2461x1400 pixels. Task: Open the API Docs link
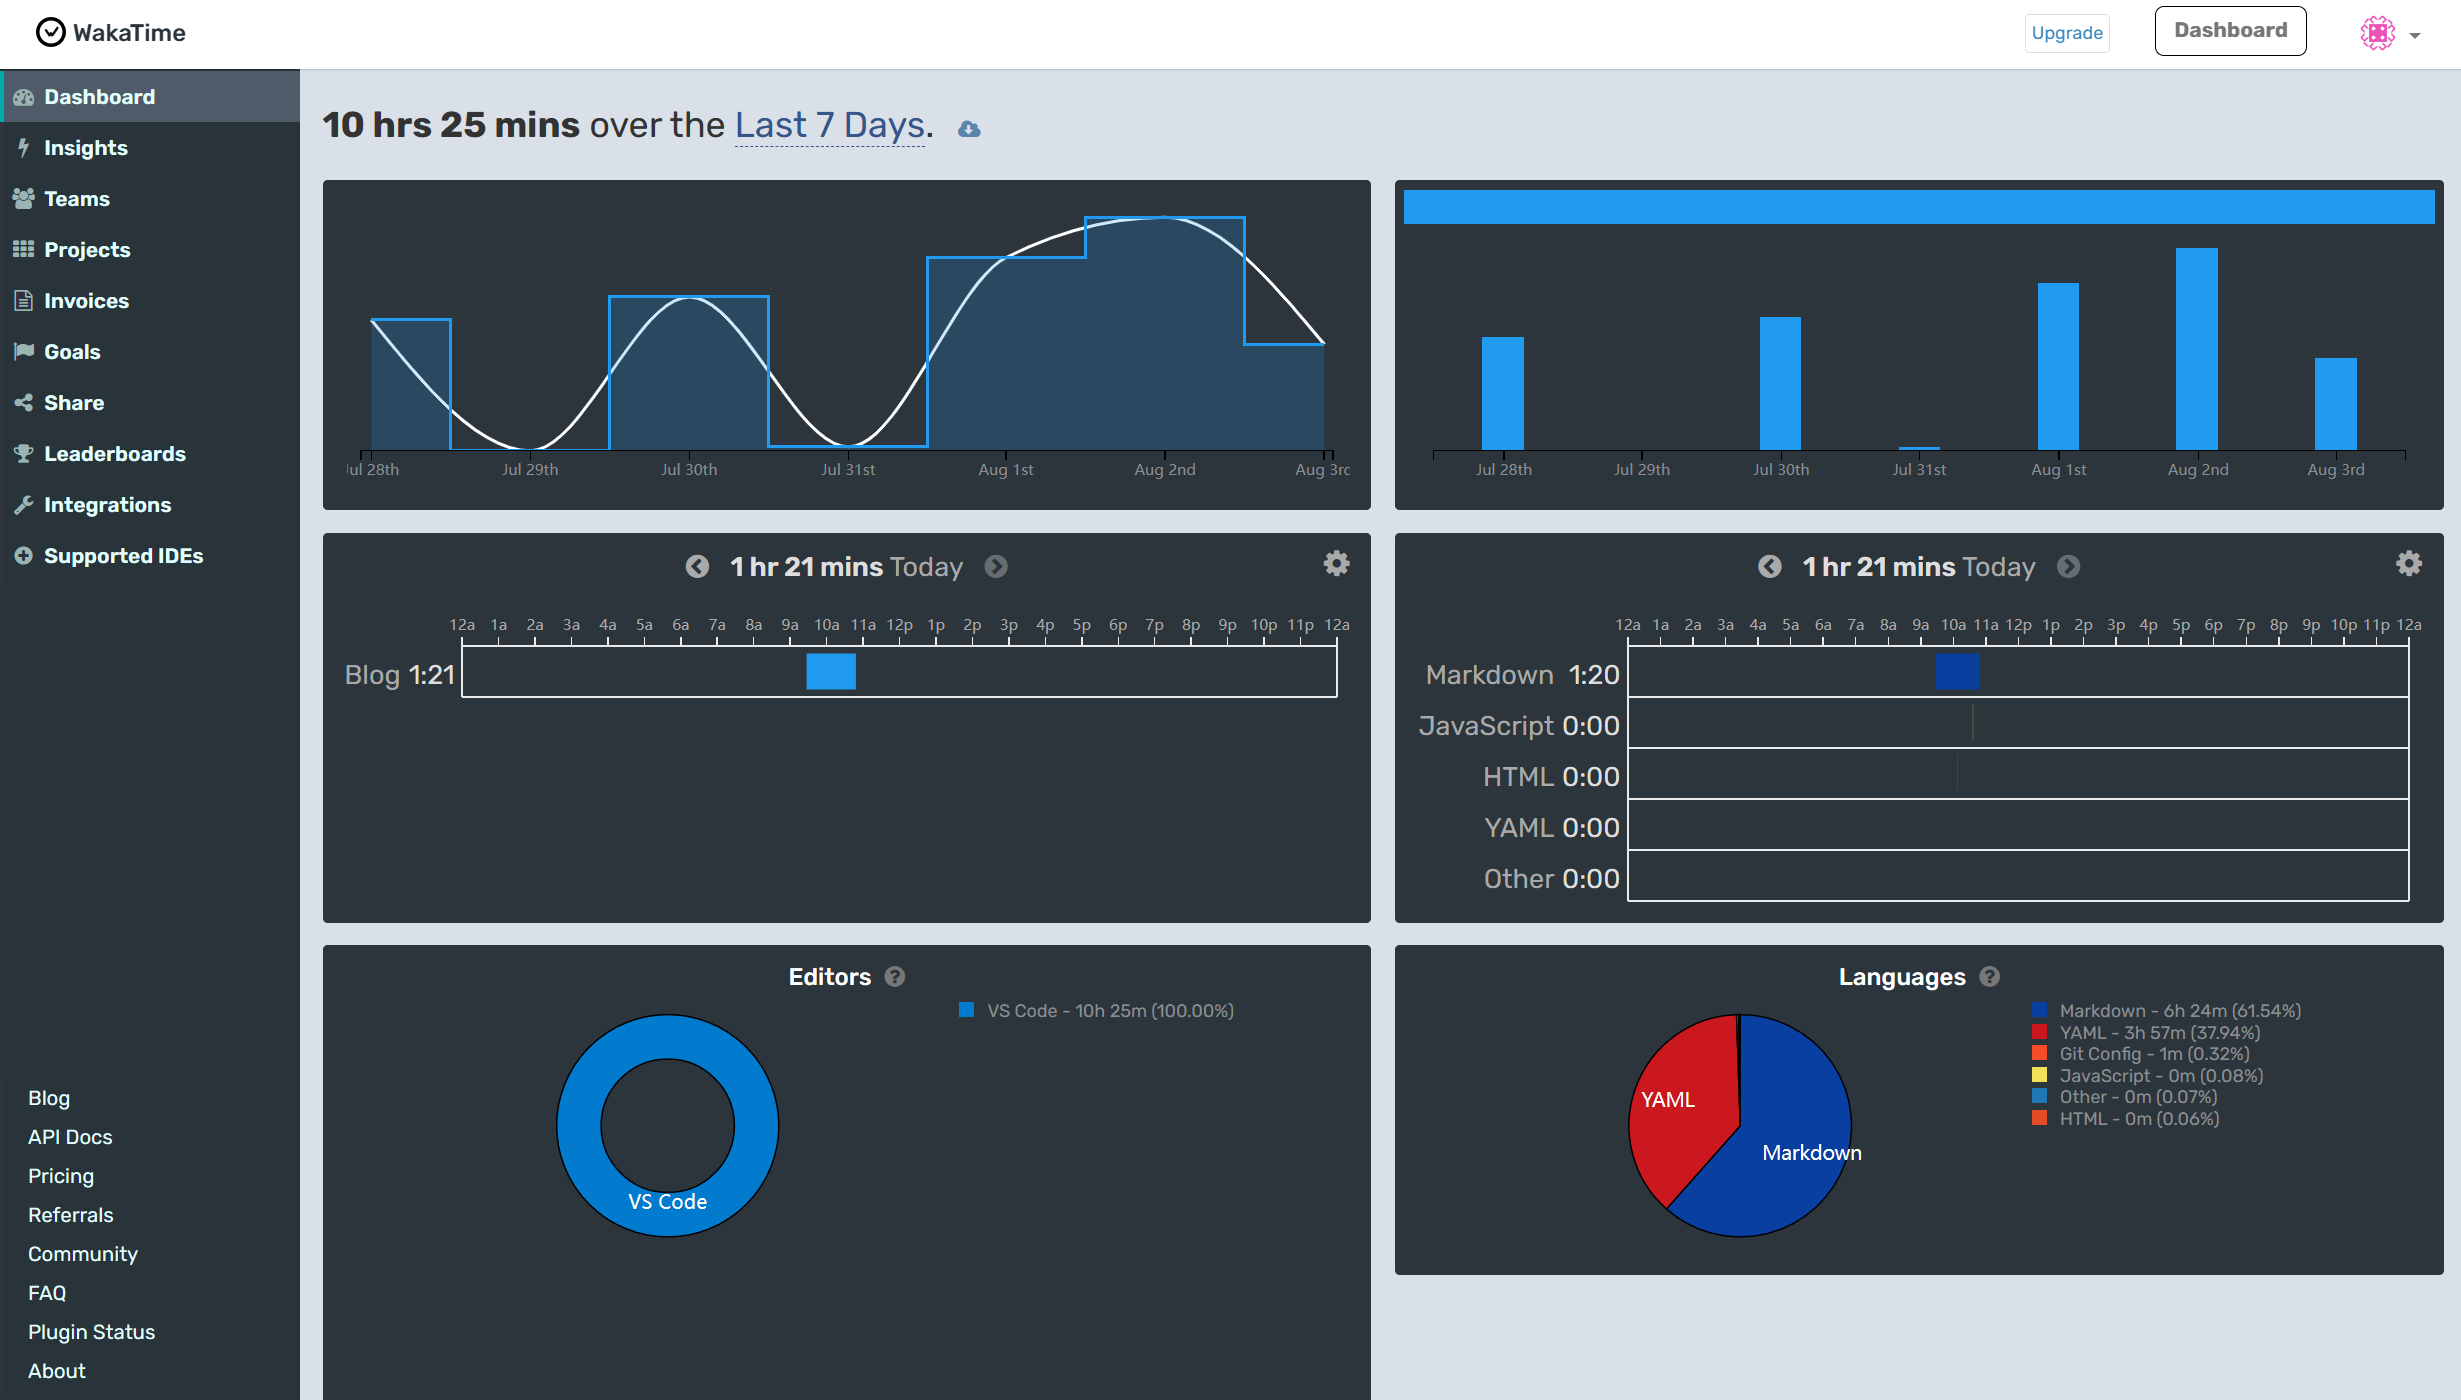tap(70, 1137)
